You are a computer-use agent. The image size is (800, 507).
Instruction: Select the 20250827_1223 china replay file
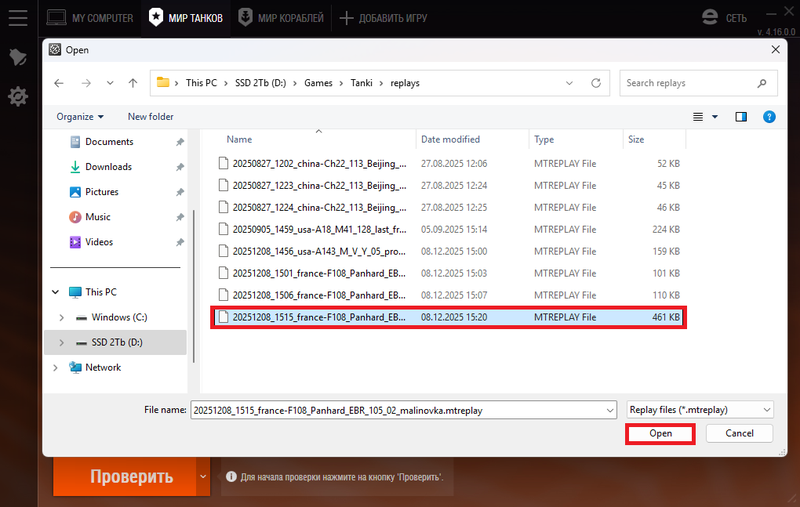448,186
